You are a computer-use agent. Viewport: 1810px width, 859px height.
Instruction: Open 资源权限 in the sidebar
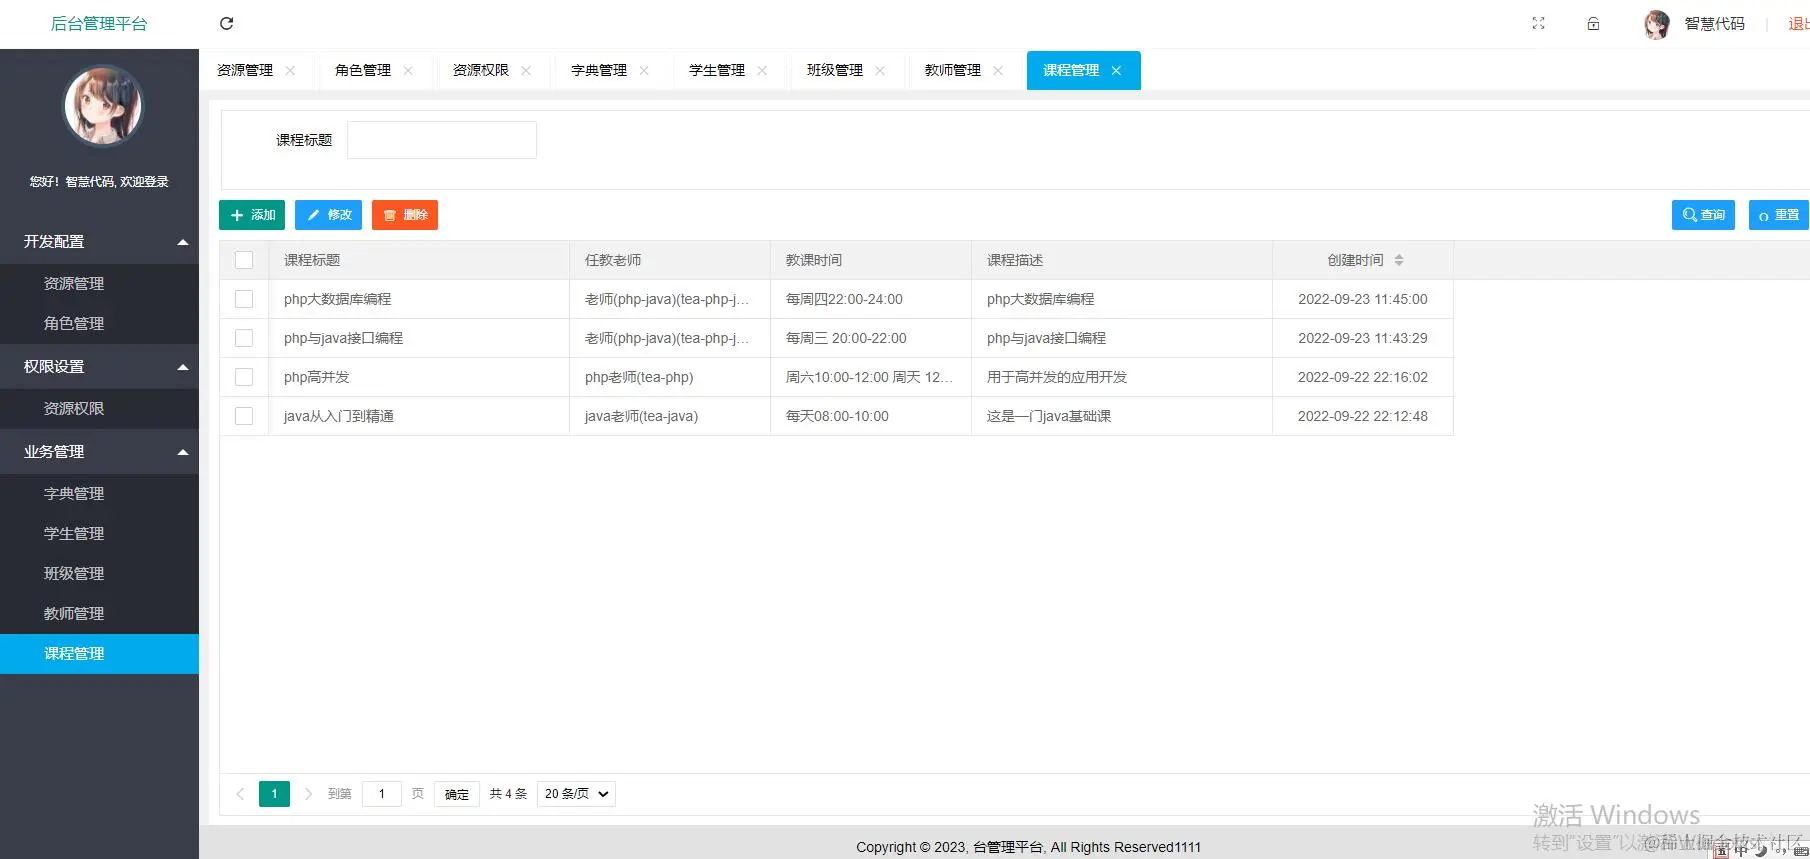coord(100,409)
